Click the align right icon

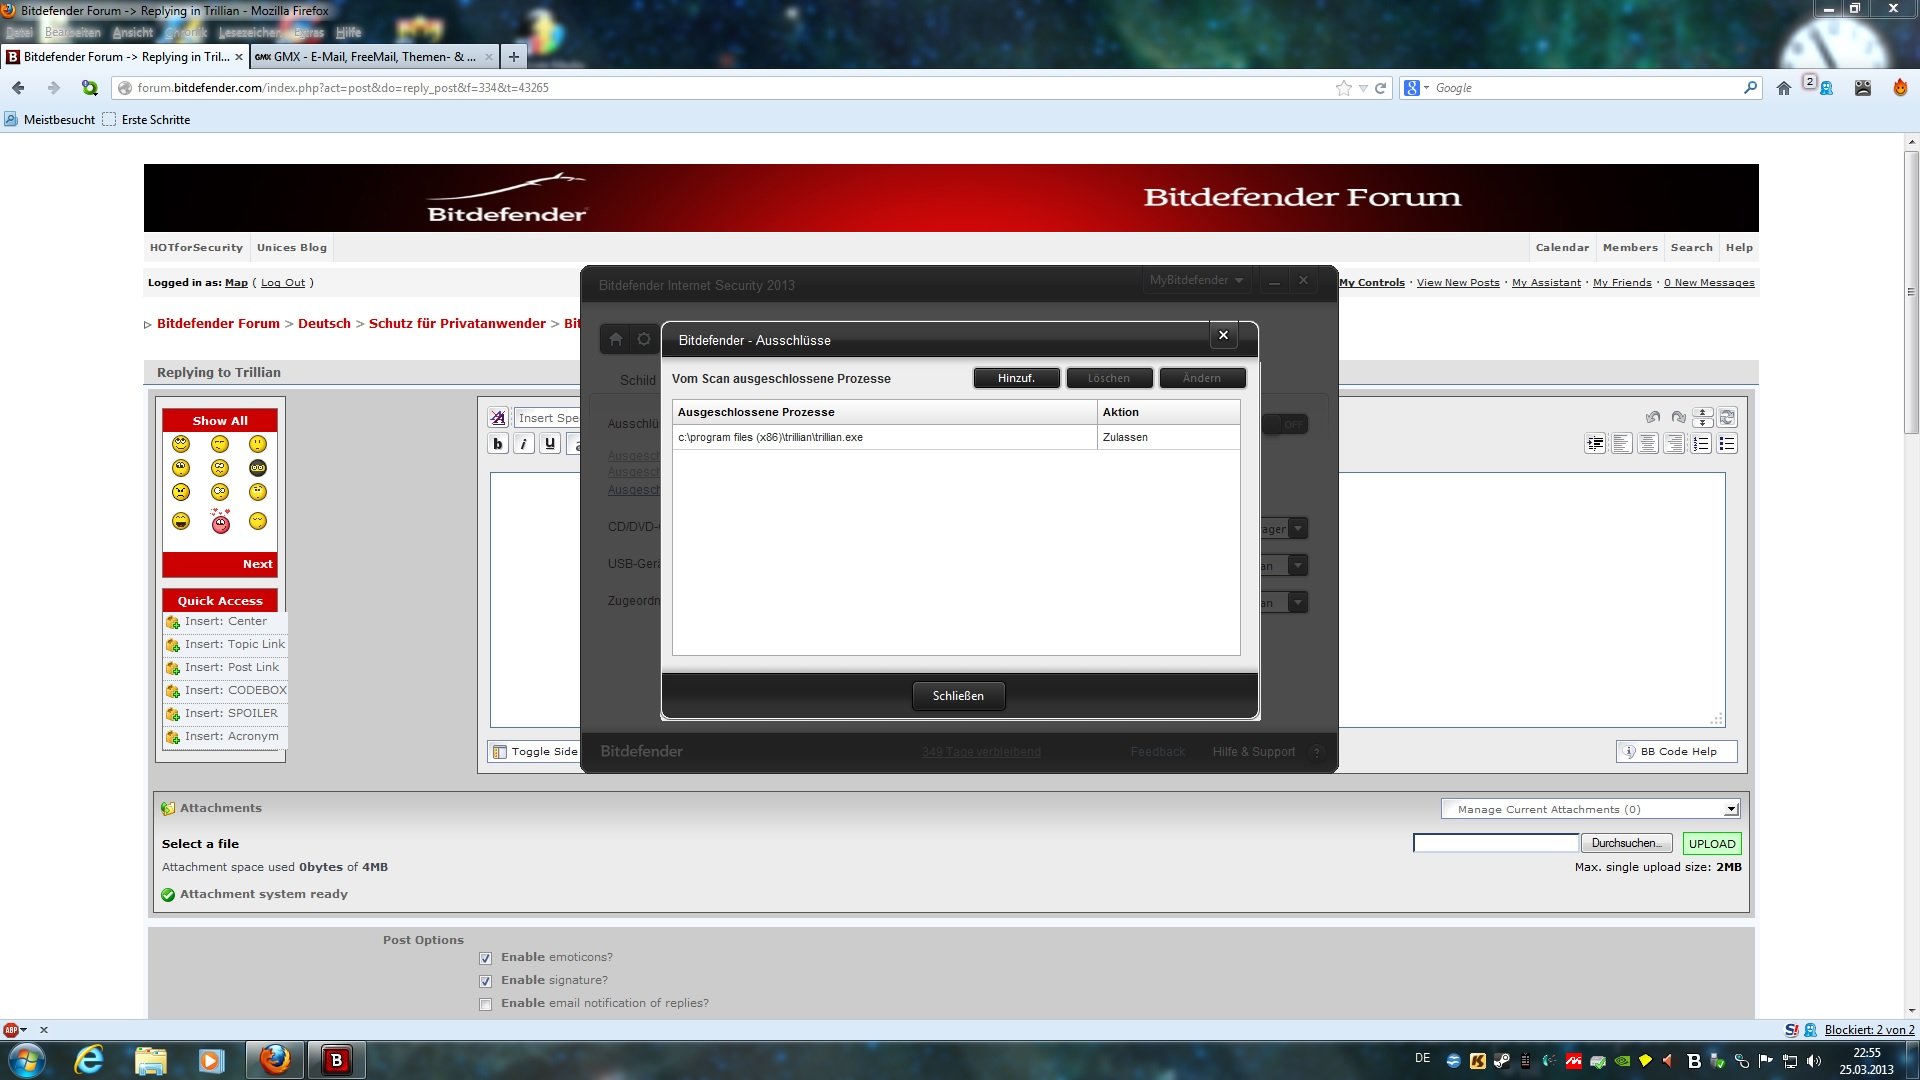point(1674,444)
